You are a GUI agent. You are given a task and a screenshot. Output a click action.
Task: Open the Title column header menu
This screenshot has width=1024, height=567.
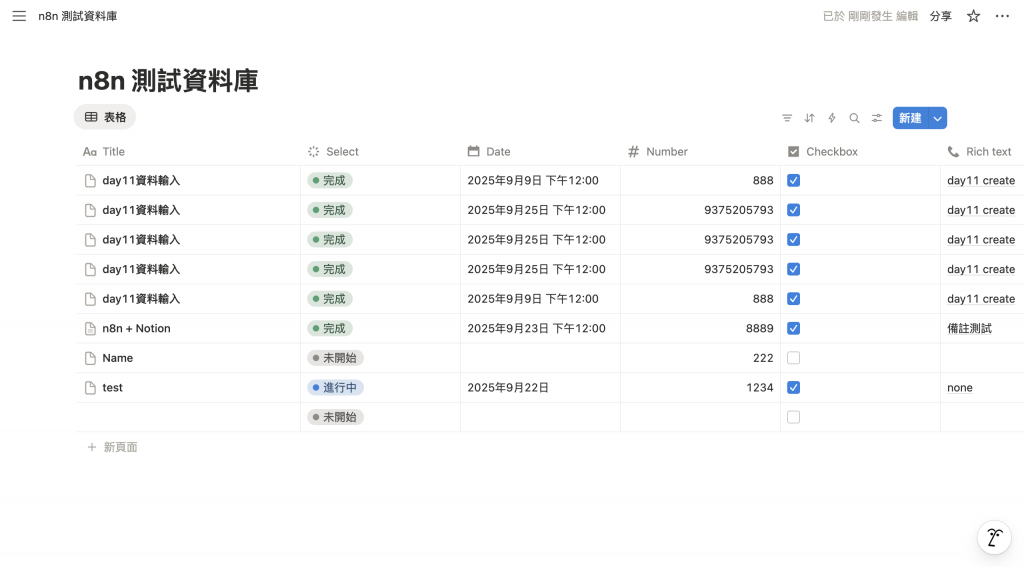[188, 152]
